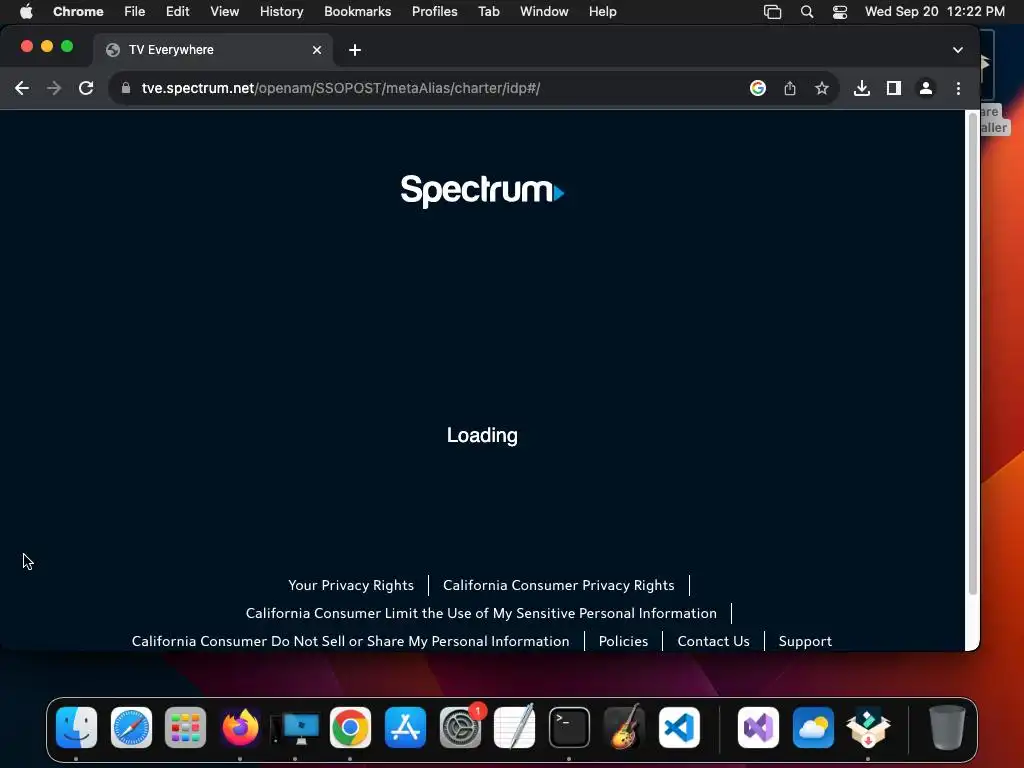Open Do Not Sell or Share link

(x=351, y=641)
